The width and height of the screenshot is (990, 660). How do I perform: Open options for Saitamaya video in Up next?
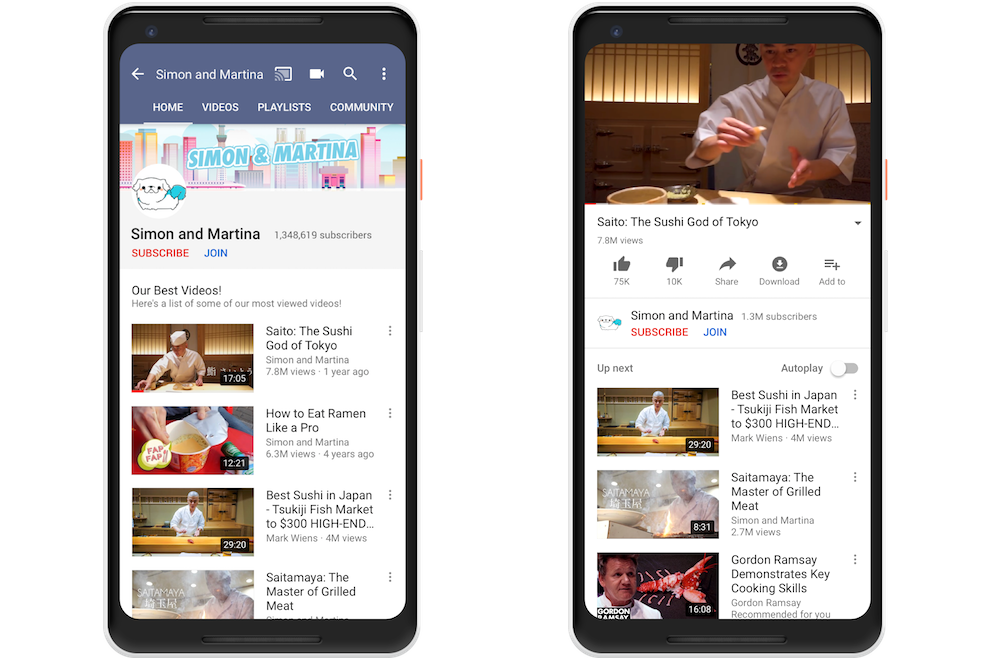856,477
